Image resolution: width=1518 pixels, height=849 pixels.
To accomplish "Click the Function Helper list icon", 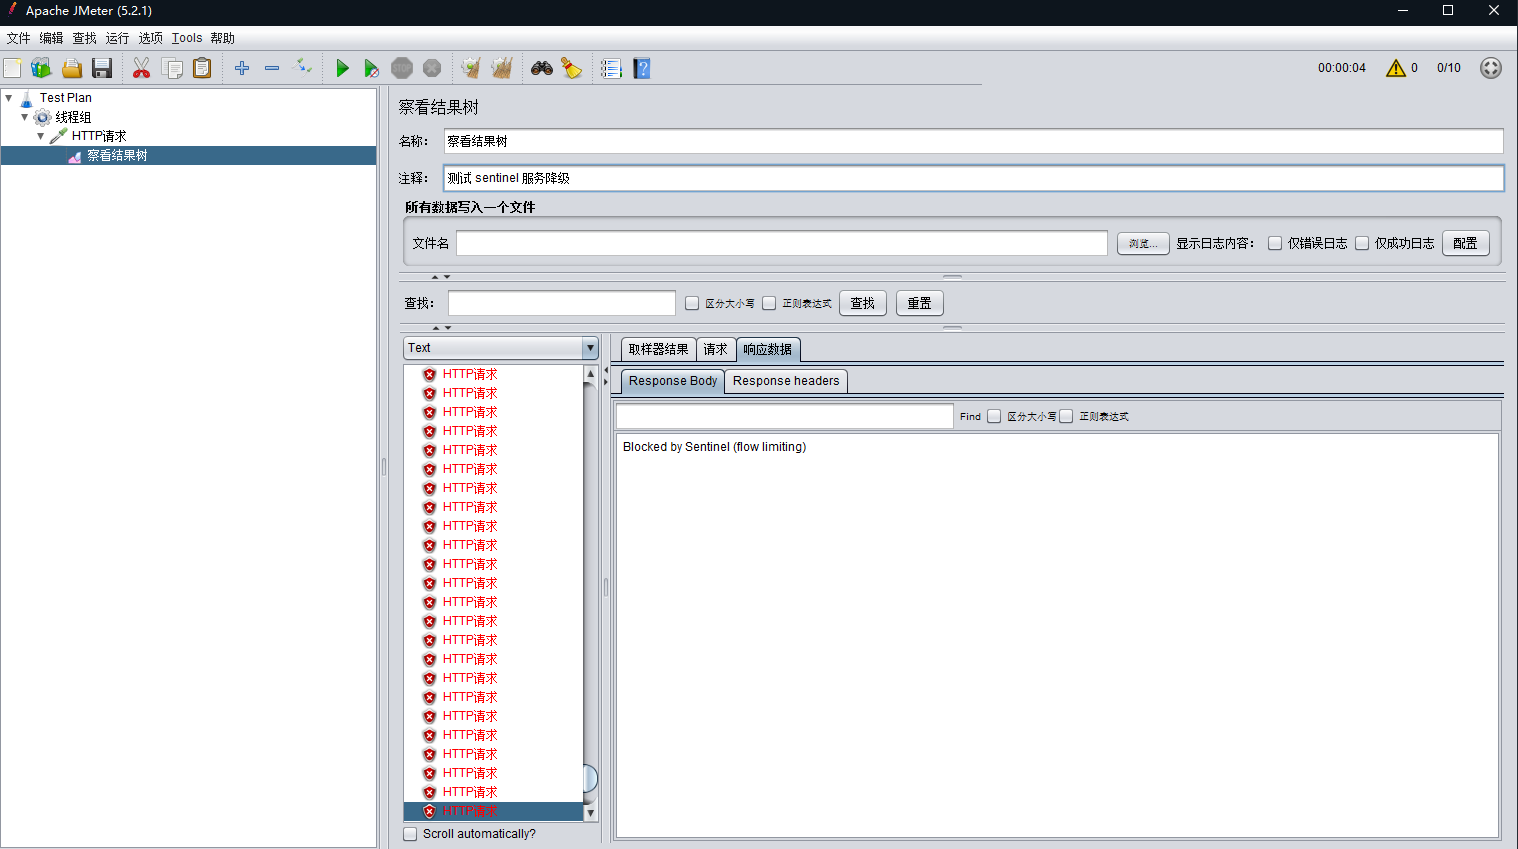I will point(611,68).
